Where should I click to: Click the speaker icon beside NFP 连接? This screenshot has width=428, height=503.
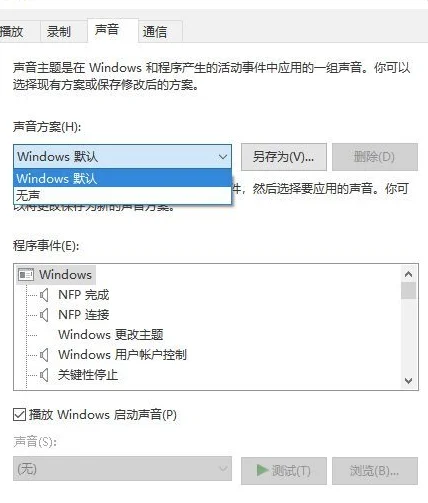coord(44,315)
